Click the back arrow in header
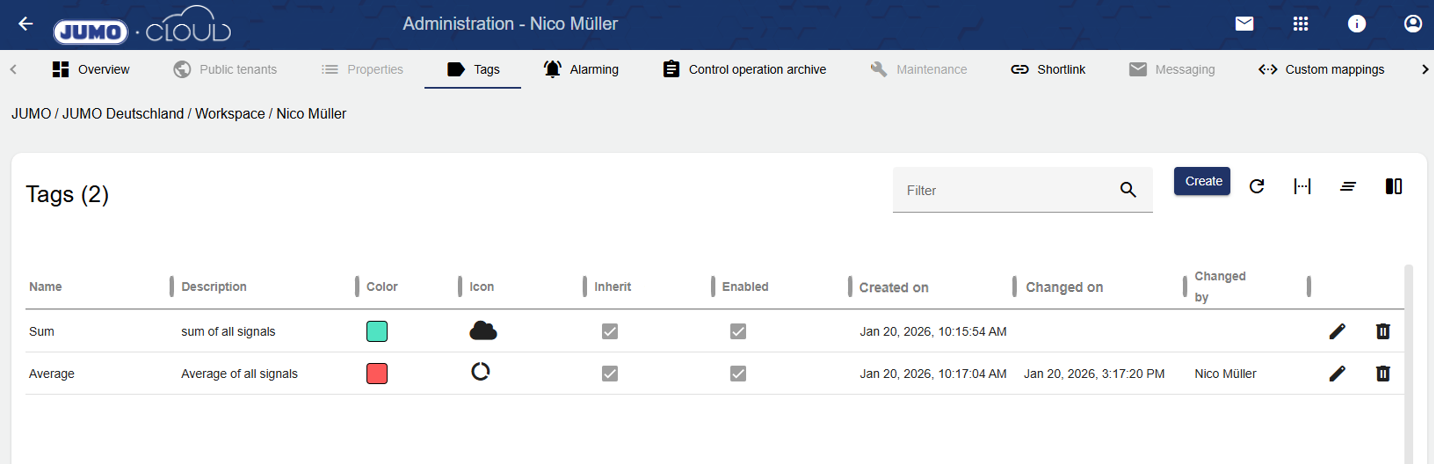The image size is (1434, 464). [x=26, y=24]
